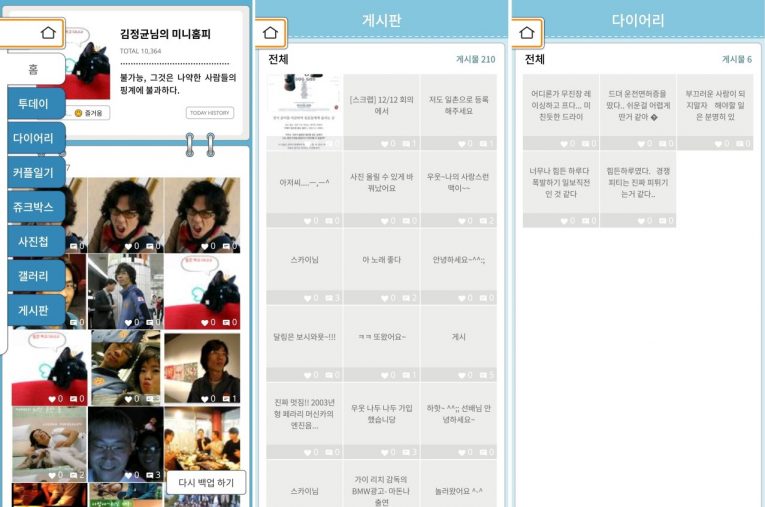Click home icon in 게시판 panel
This screenshot has width=765, height=507.
(270, 33)
